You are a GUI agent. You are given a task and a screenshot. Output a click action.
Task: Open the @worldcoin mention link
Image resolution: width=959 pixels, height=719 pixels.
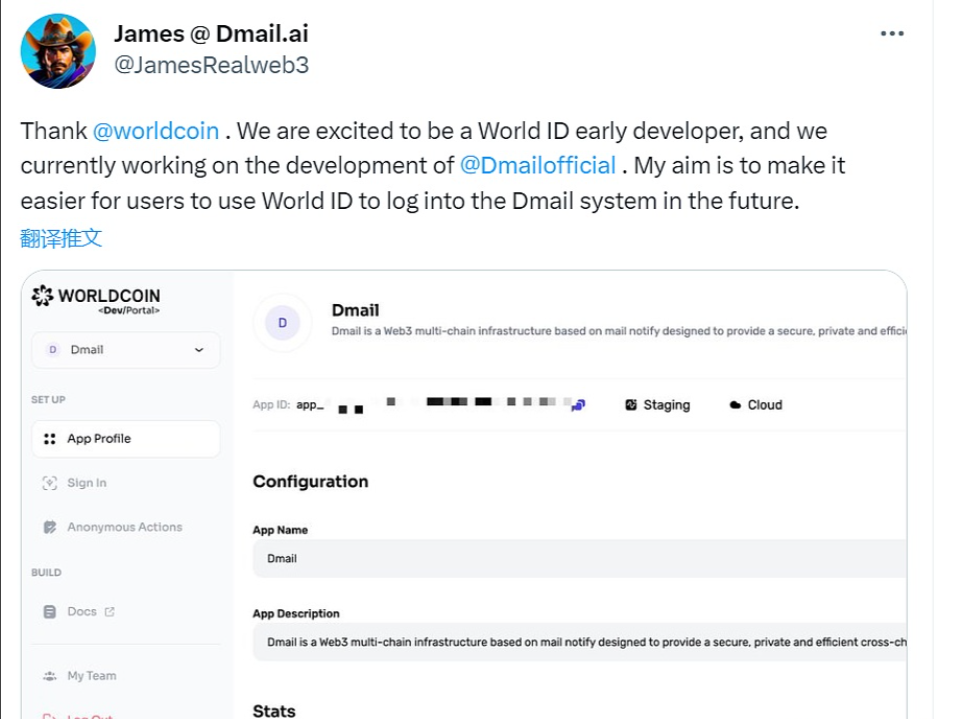155,131
